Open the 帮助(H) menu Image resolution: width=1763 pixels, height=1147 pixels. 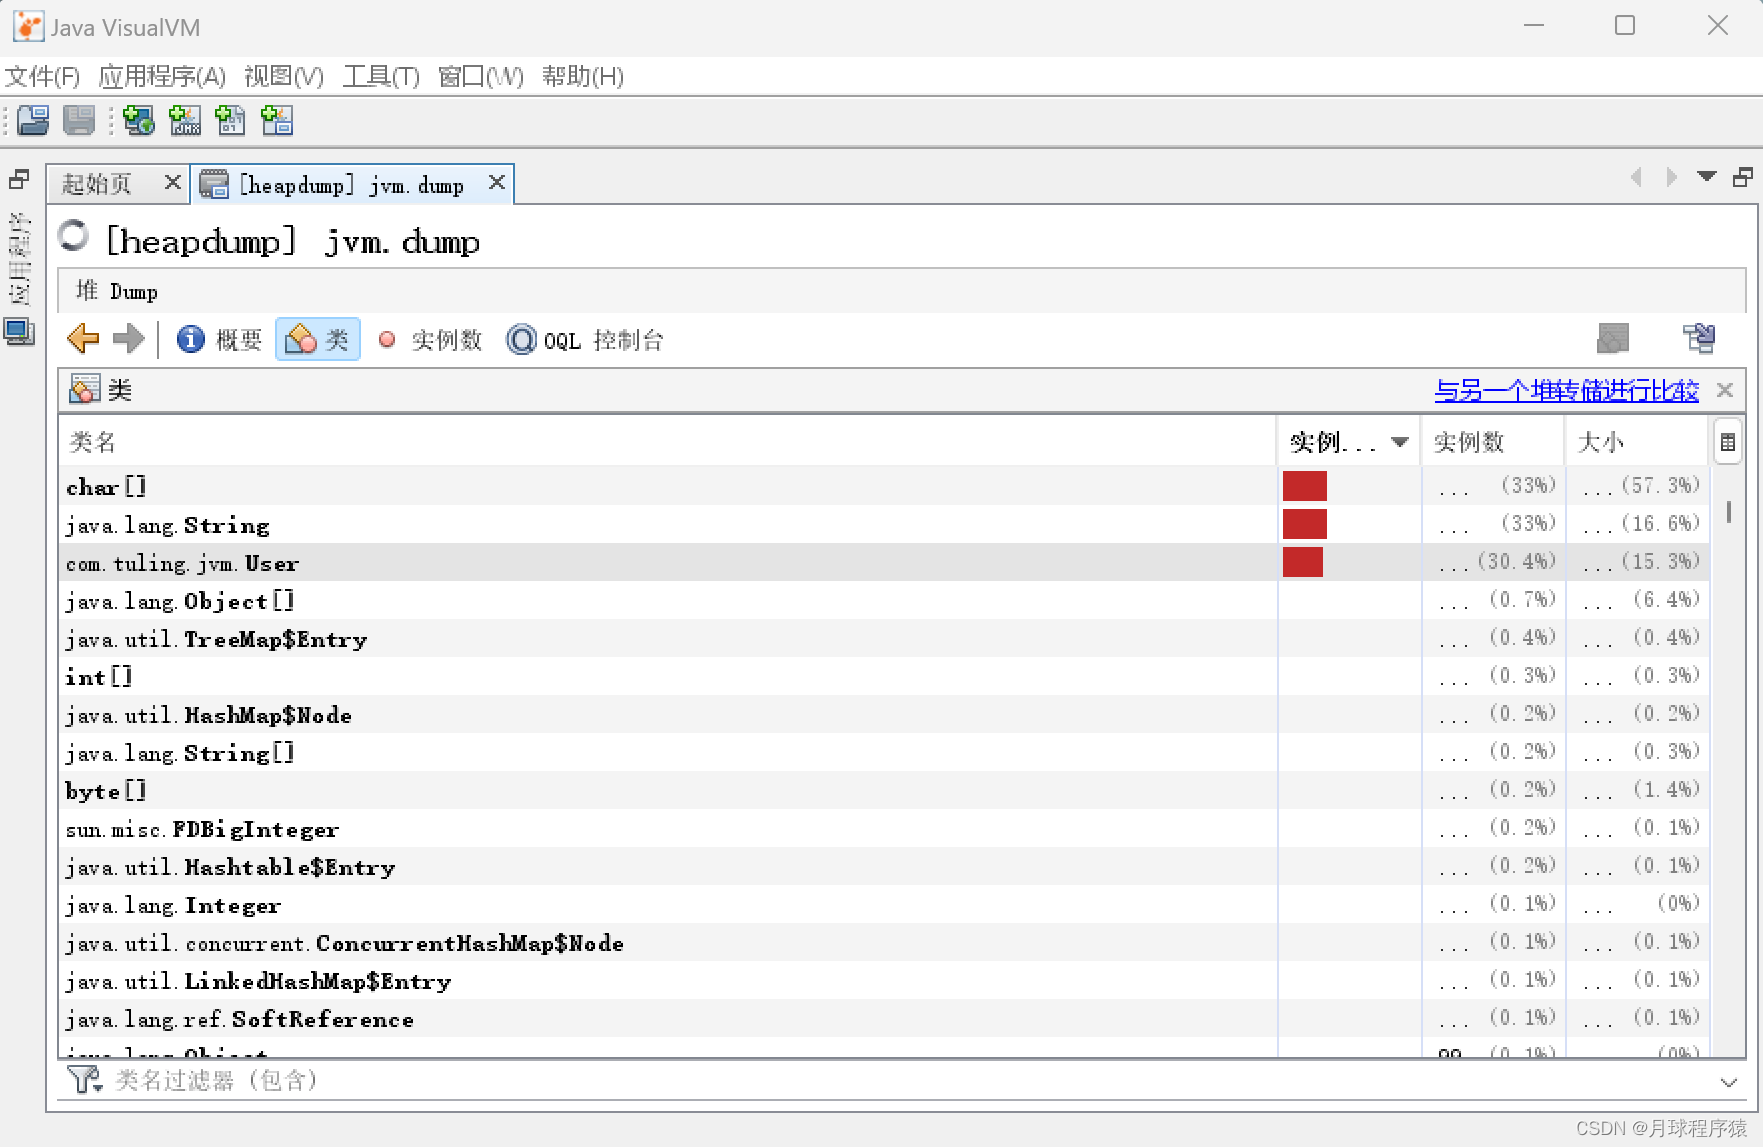(583, 76)
